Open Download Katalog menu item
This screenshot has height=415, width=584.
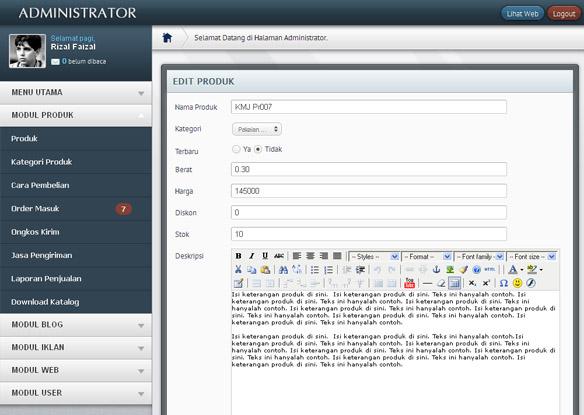pyautogui.click(x=76, y=302)
